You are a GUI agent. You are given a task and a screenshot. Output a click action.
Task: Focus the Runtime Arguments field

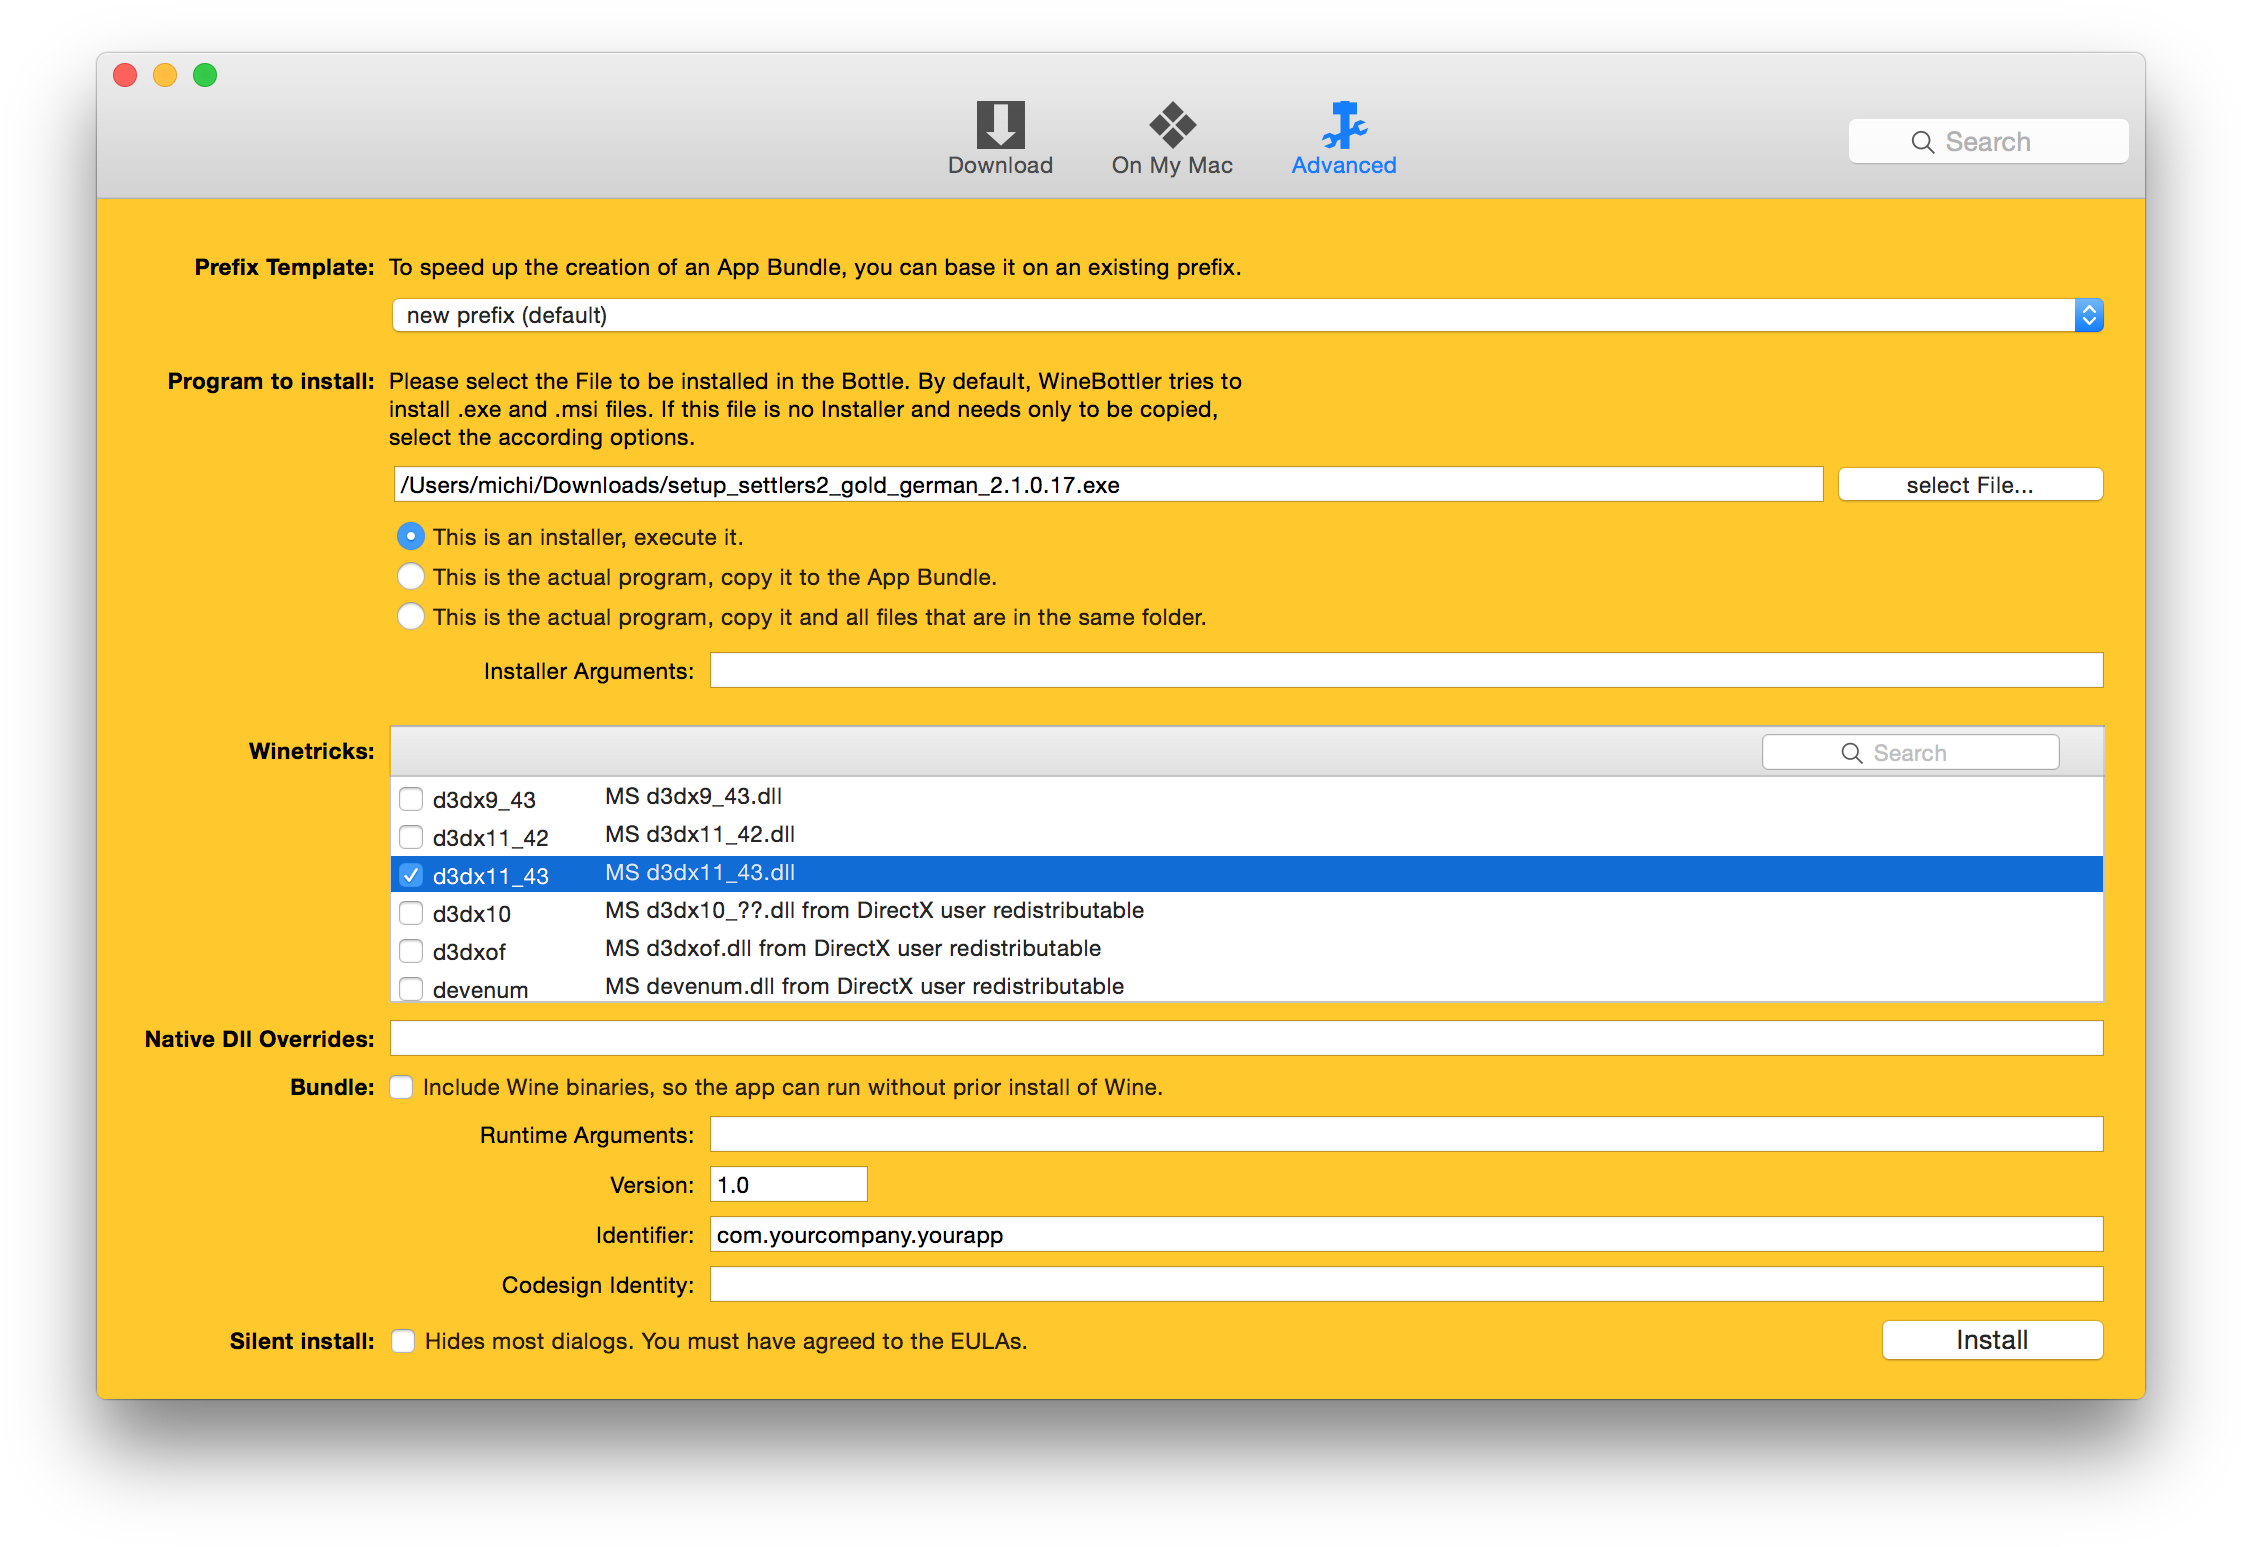click(x=1406, y=1134)
